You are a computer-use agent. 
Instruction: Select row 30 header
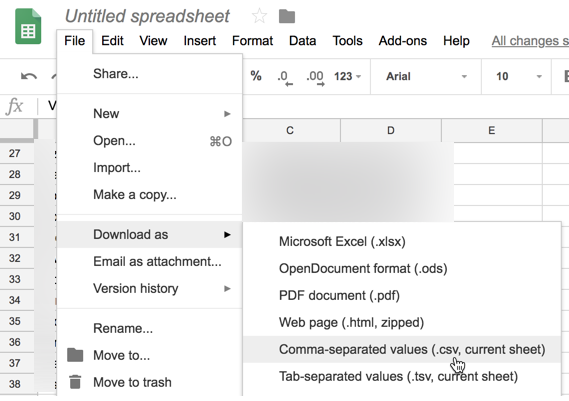[17, 216]
